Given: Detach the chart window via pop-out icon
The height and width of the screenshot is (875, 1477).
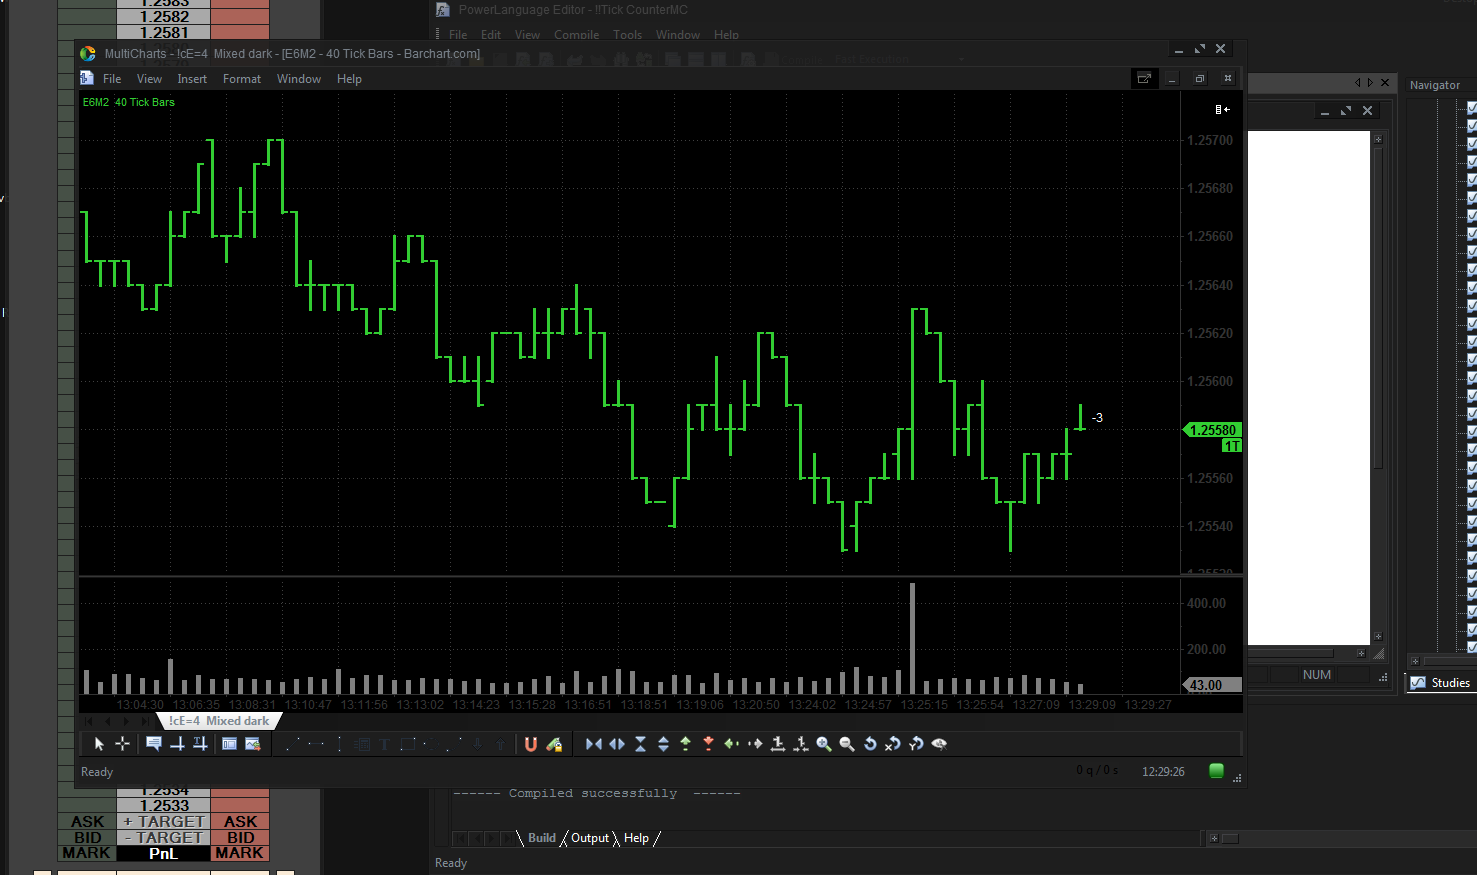Looking at the screenshot, I should [x=1144, y=78].
